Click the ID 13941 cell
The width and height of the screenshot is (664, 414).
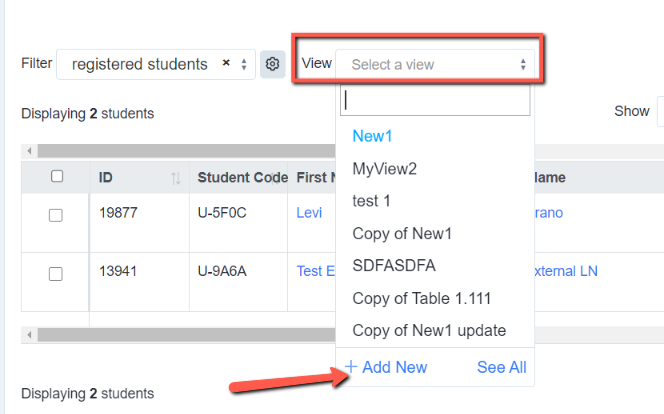139,282
